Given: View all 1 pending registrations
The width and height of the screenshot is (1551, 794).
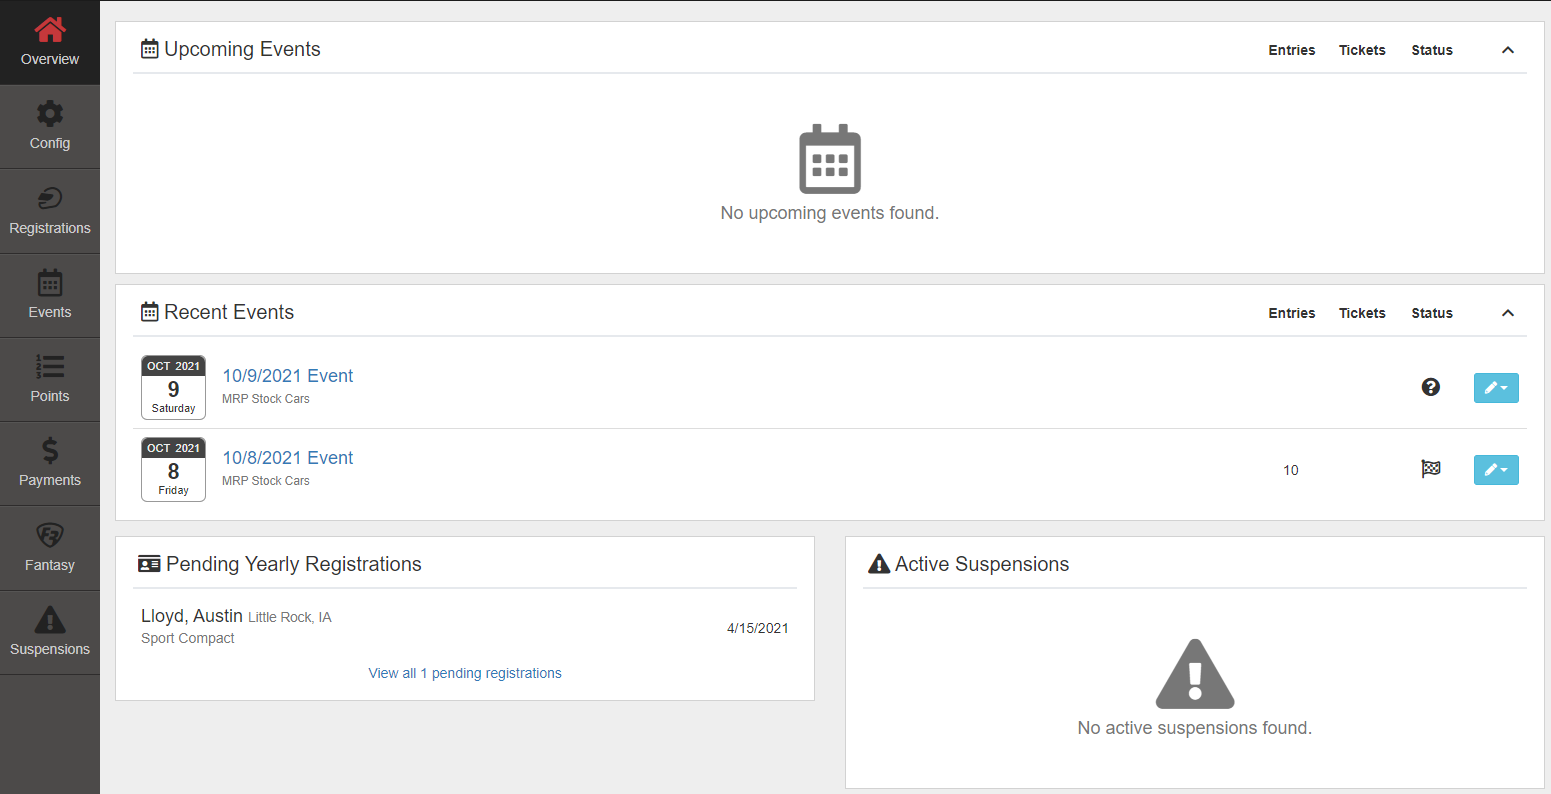Looking at the screenshot, I should (464, 673).
